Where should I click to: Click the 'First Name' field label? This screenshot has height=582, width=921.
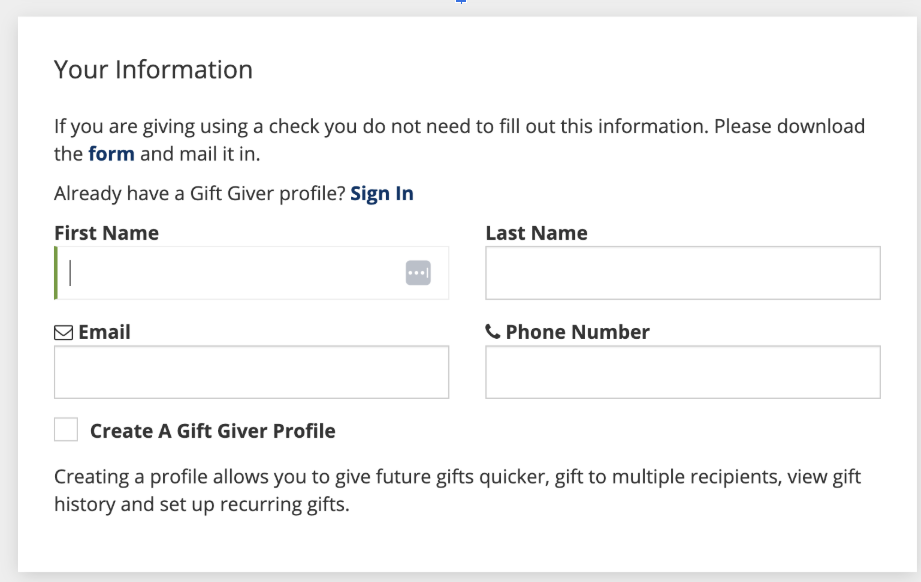point(106,234)
